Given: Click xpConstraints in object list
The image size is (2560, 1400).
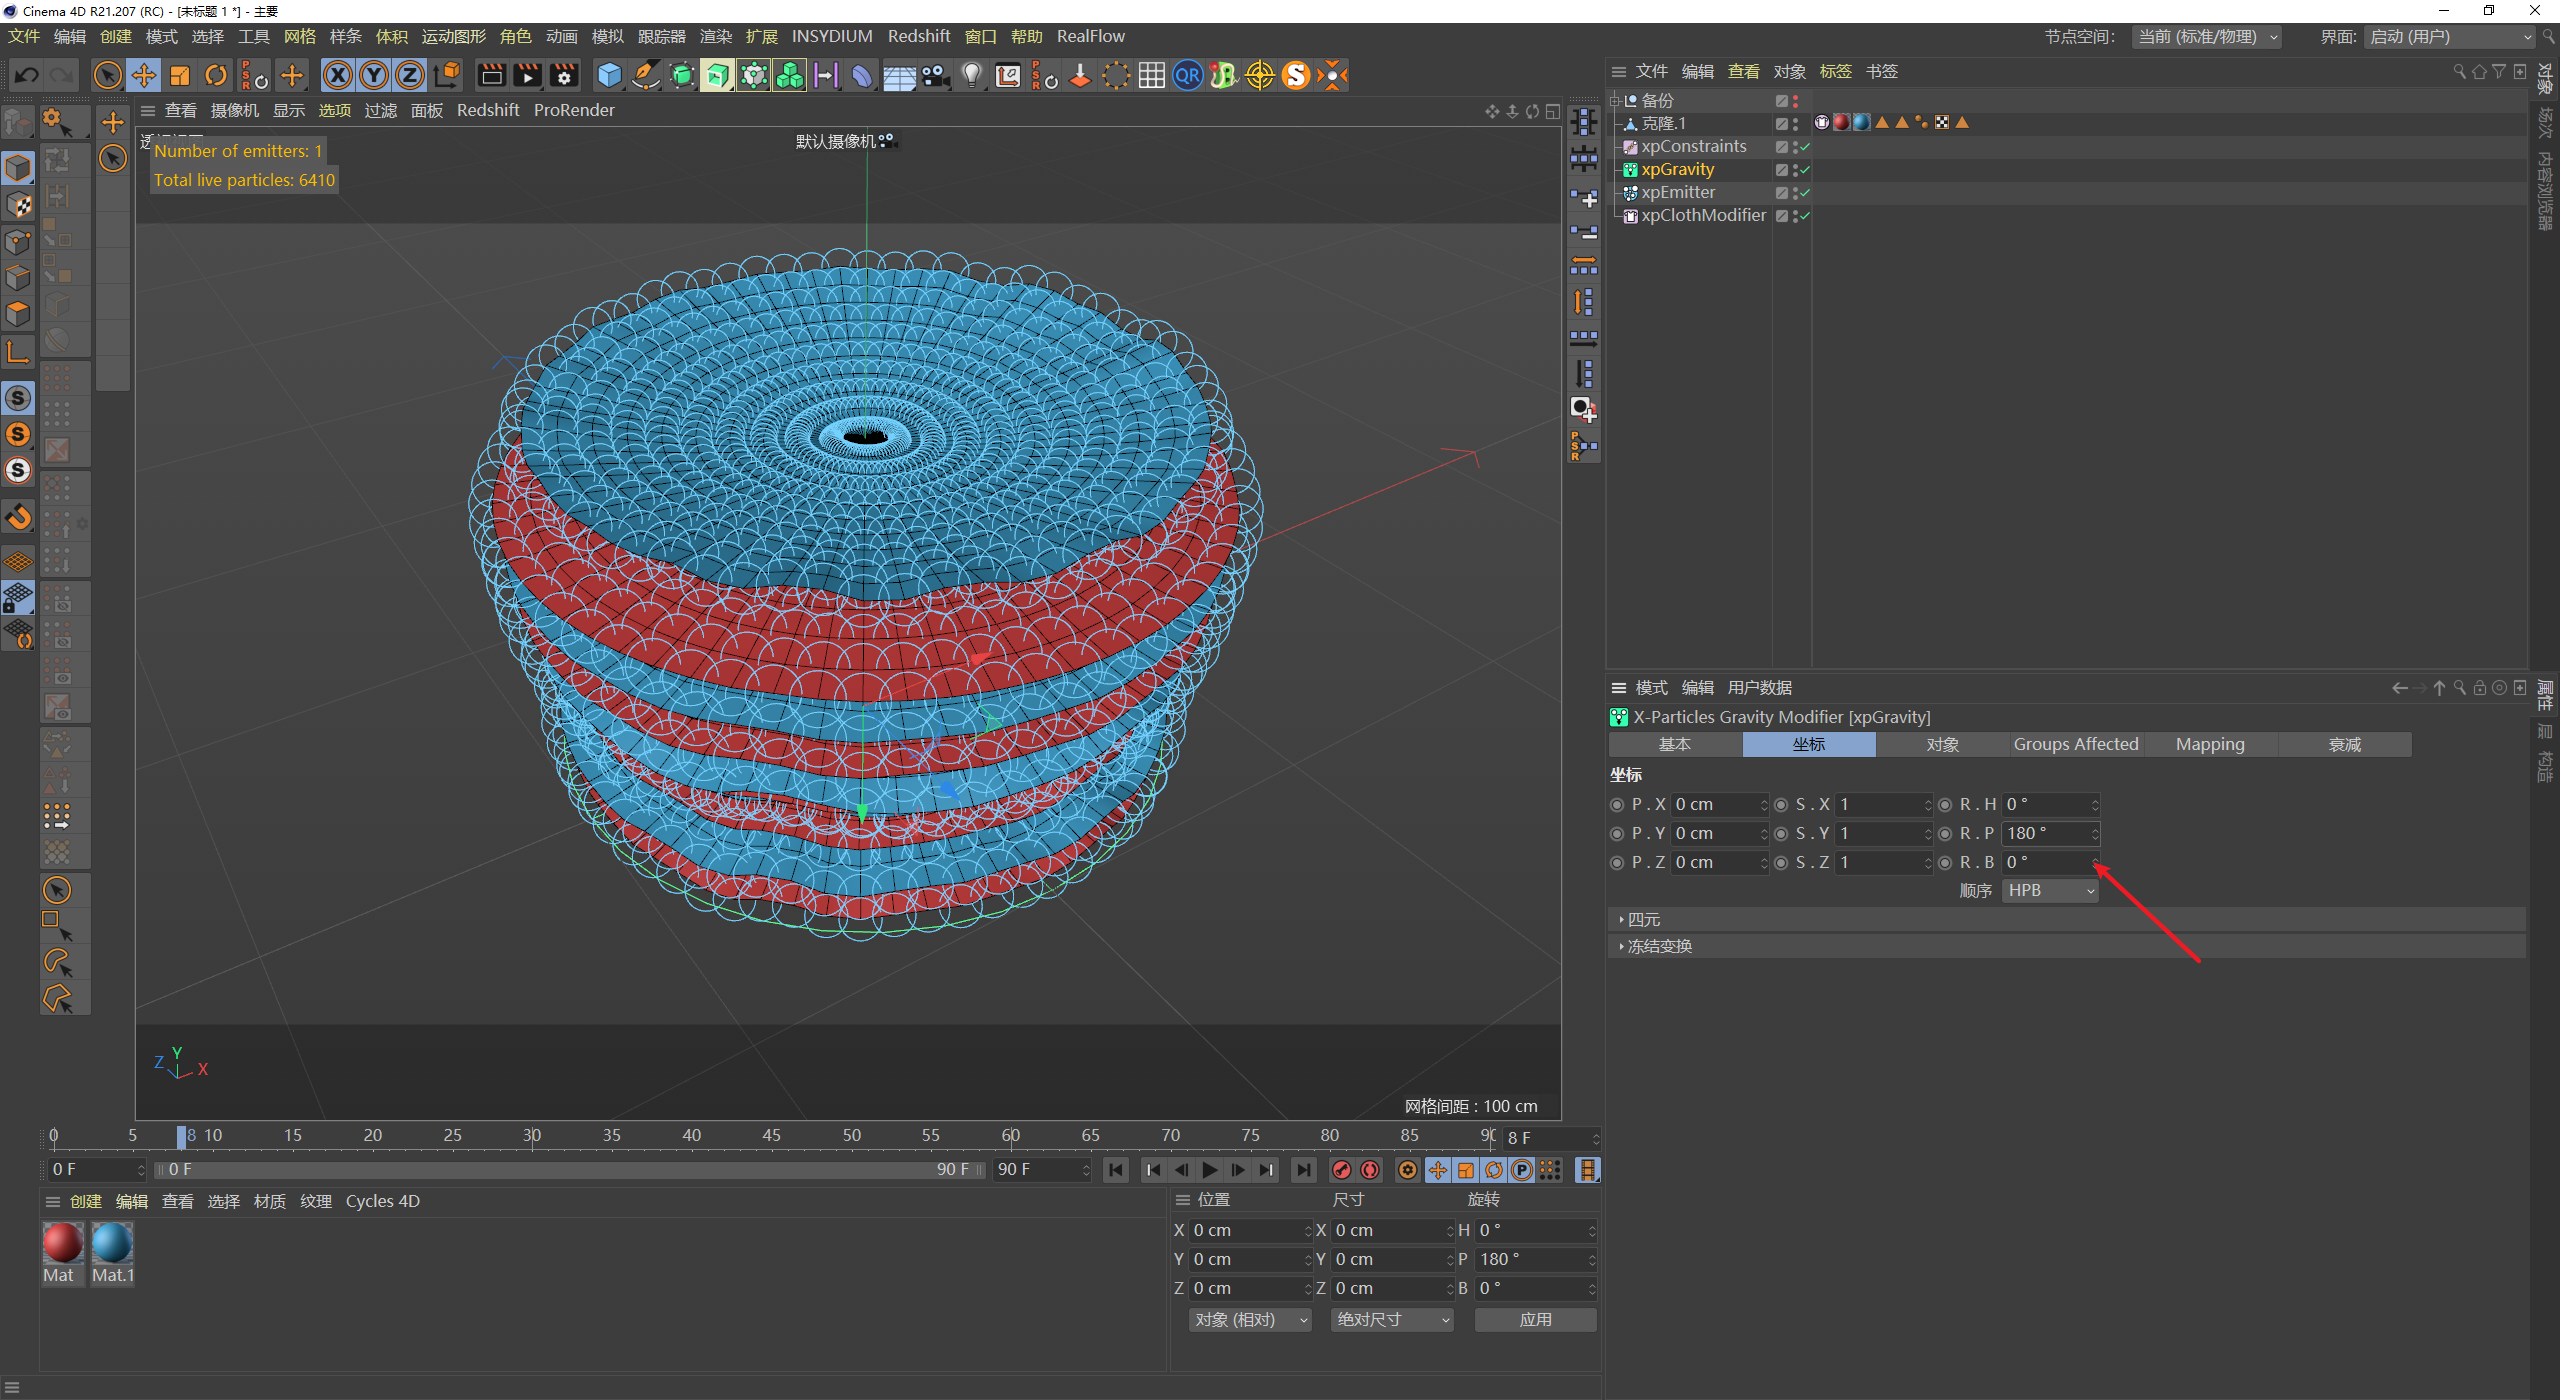Looking at the screenshot, I should tap(1693, 145).
